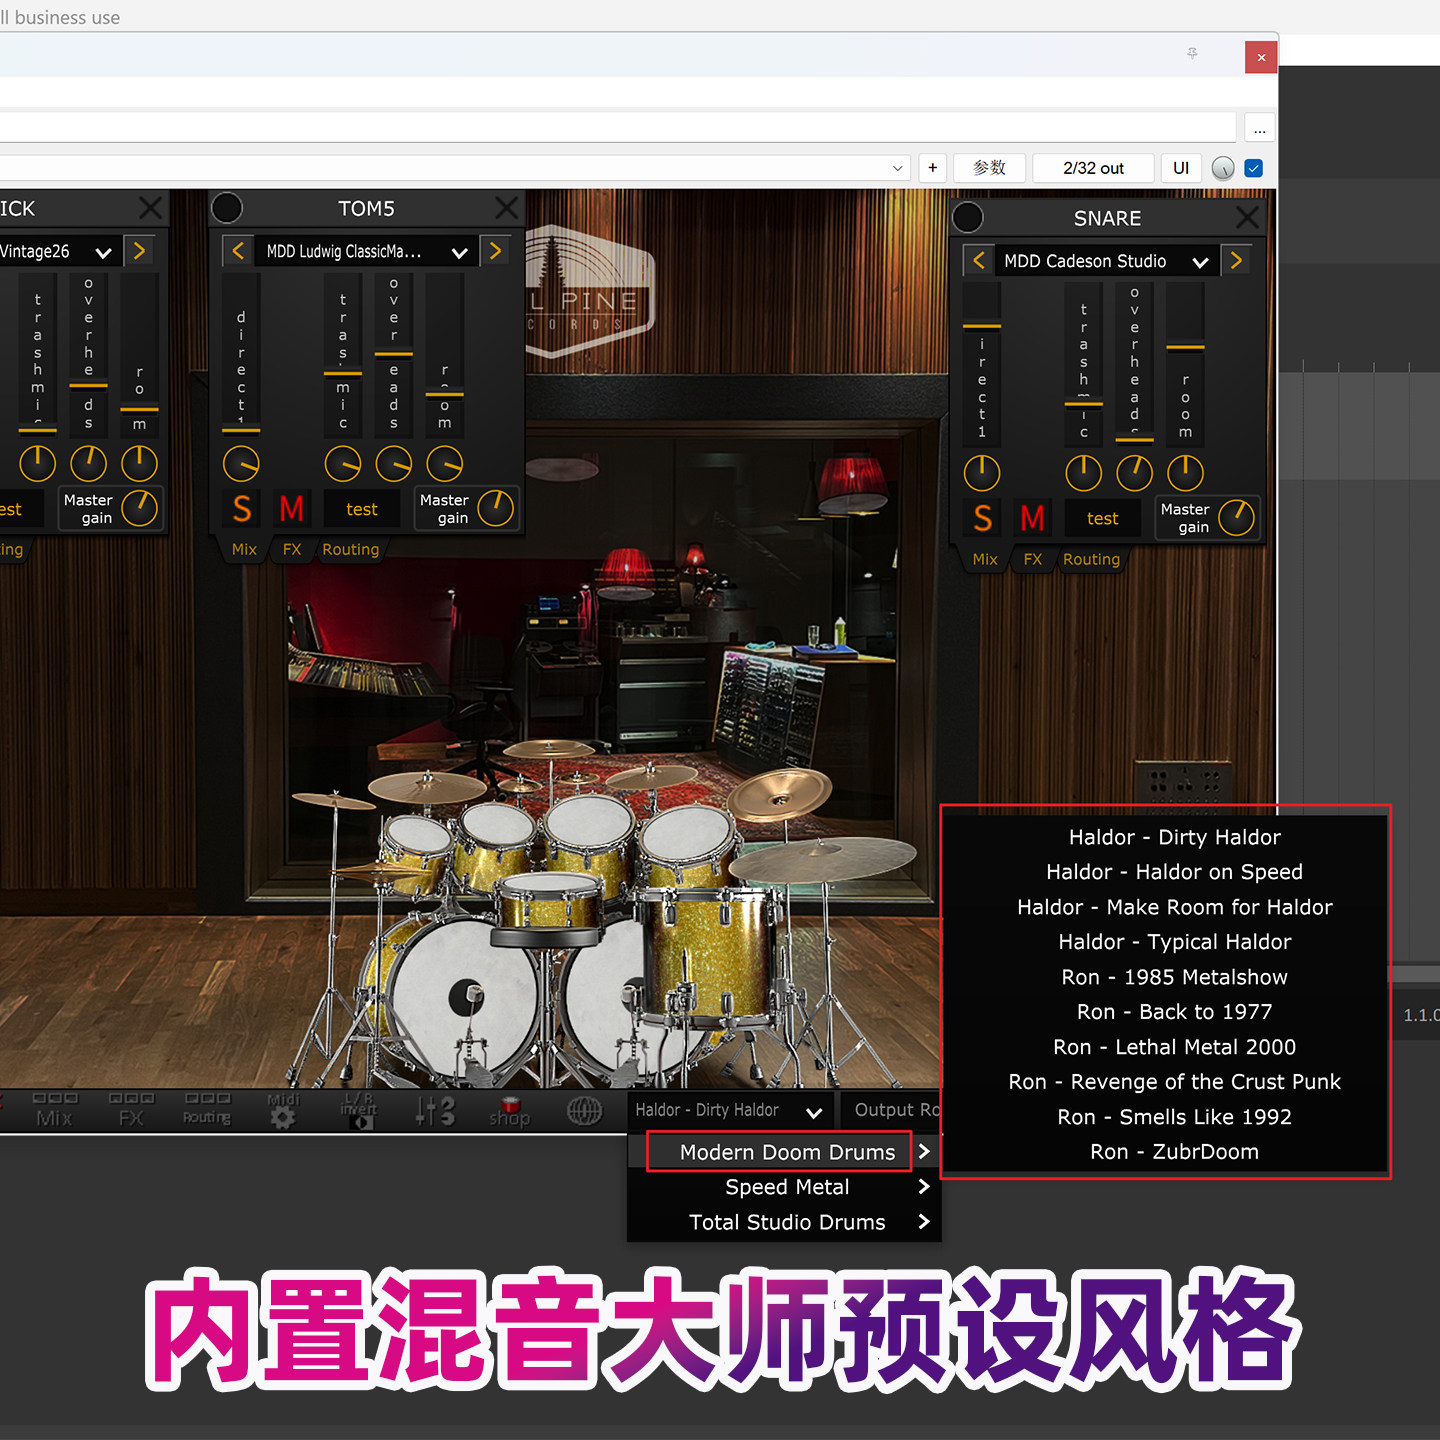This screenshot has height=1440, width=1440.
Task: Click the SNARE room knob
Action: [x=1185, y=473]
